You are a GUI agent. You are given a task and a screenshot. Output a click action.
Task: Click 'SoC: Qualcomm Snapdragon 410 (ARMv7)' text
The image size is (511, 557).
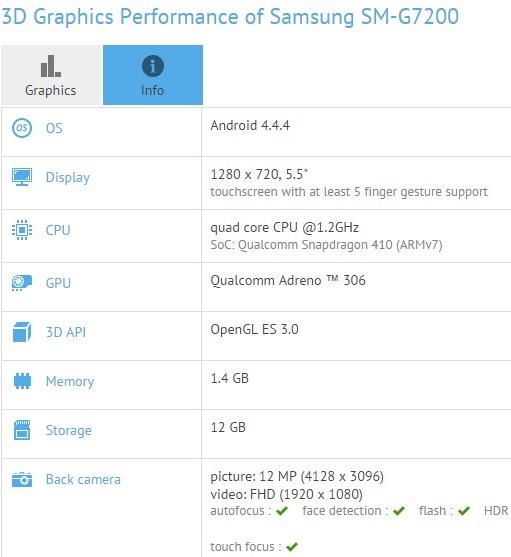coord(326,245)
